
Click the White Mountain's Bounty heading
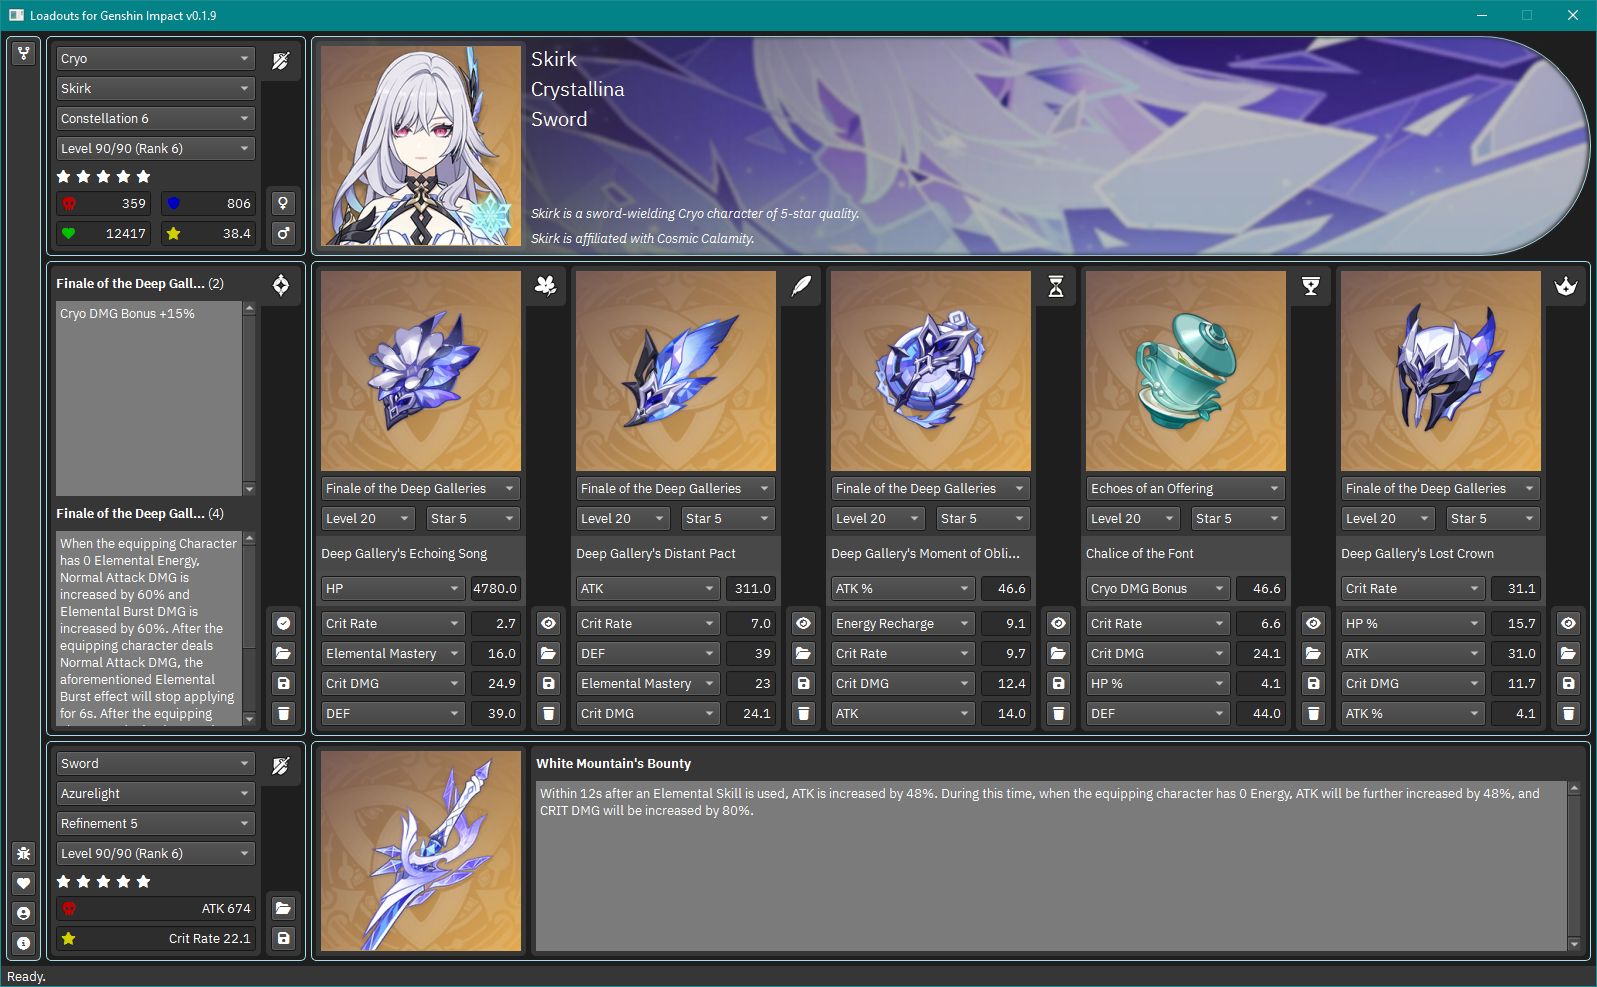coord(613,764)
